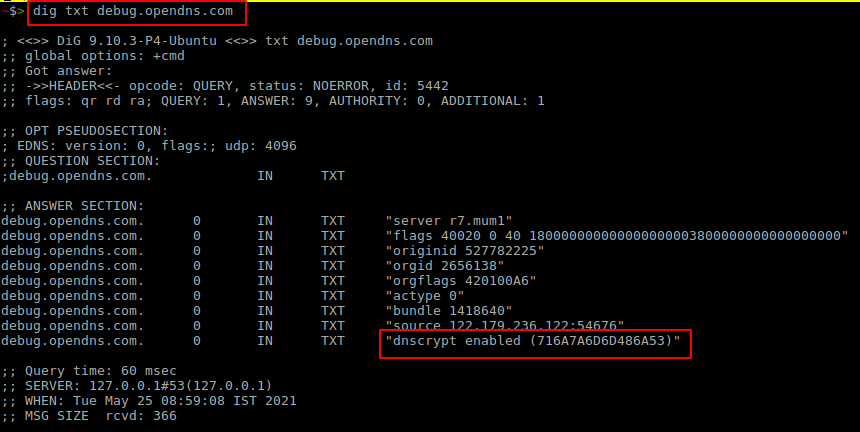This screenshot has width=860, height=432.
Task: Click the question entry ';debug.opendns.com.'
Action: pos(77,176)
